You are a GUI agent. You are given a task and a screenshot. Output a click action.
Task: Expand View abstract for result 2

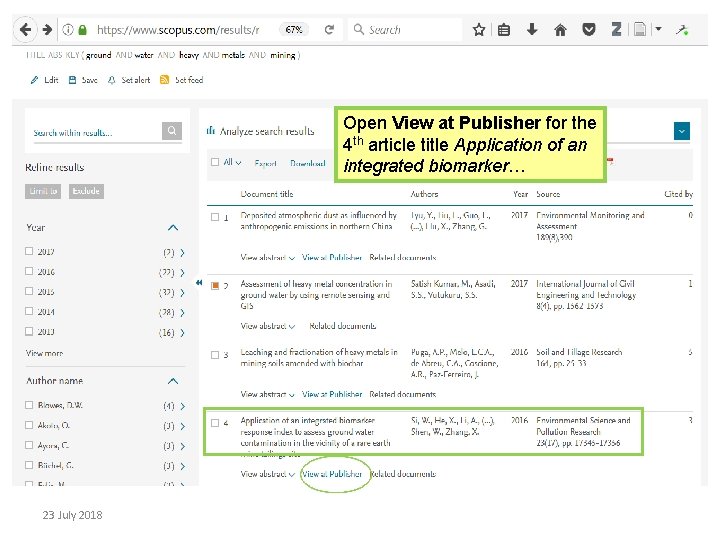[x=268, y=326]
